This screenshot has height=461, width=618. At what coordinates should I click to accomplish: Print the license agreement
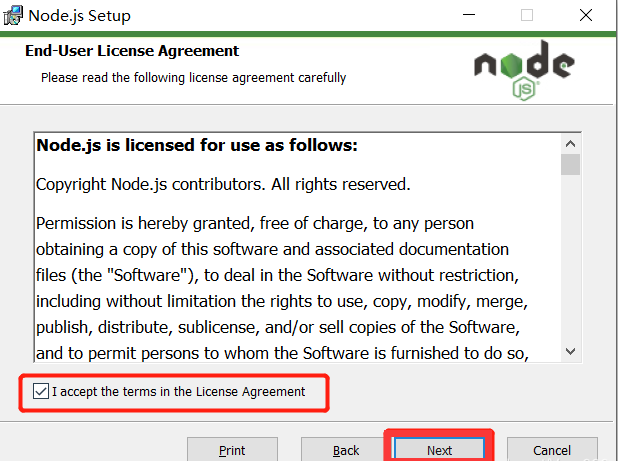click(232, 450)
